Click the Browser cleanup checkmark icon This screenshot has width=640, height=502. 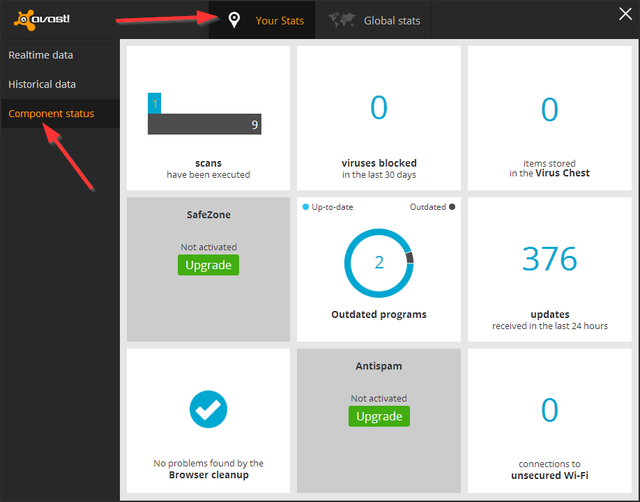pos(208,409)
